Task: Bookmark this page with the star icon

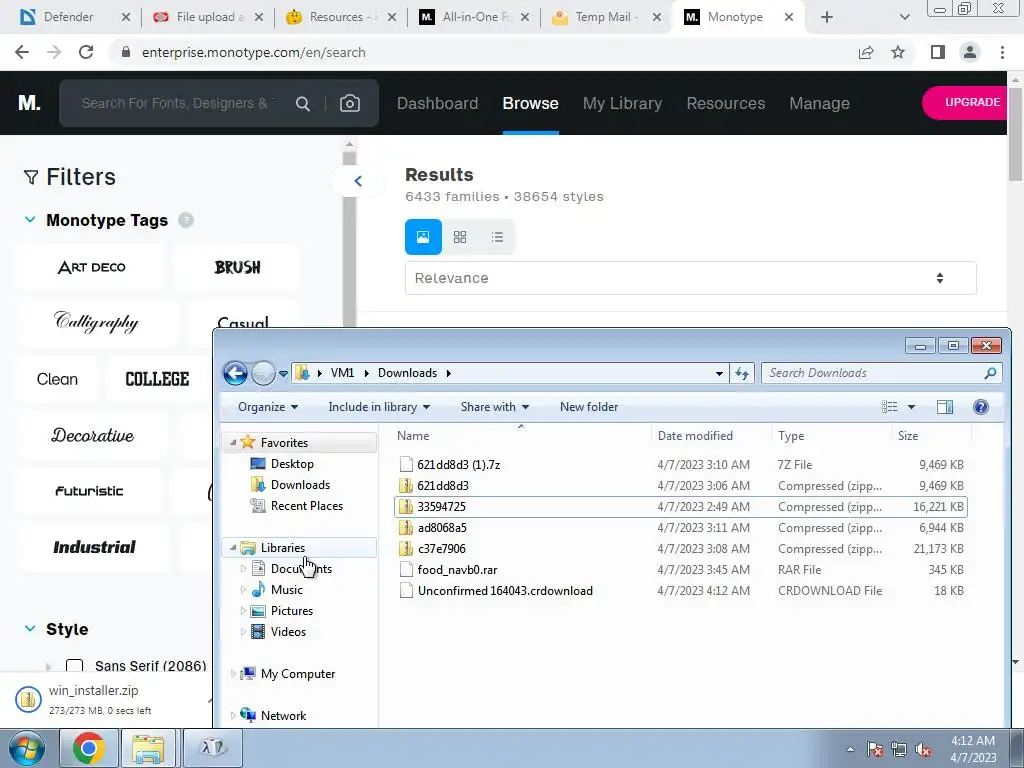Action: tap(898, 52)
